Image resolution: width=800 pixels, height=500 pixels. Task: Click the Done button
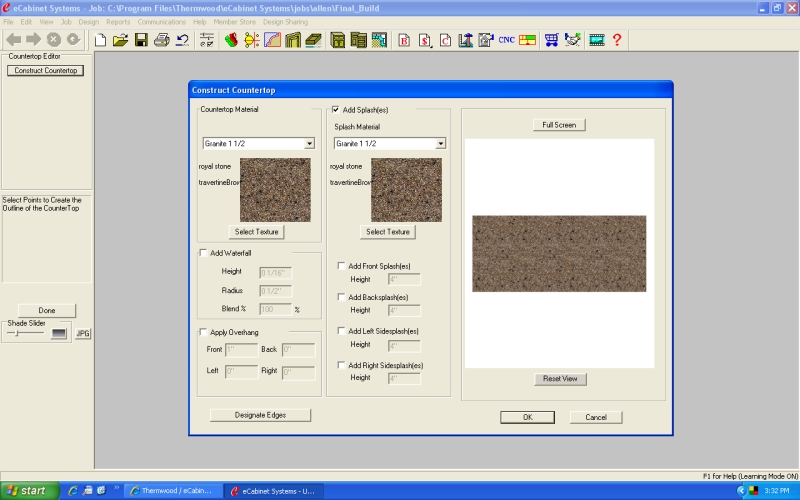pos(47,310)
